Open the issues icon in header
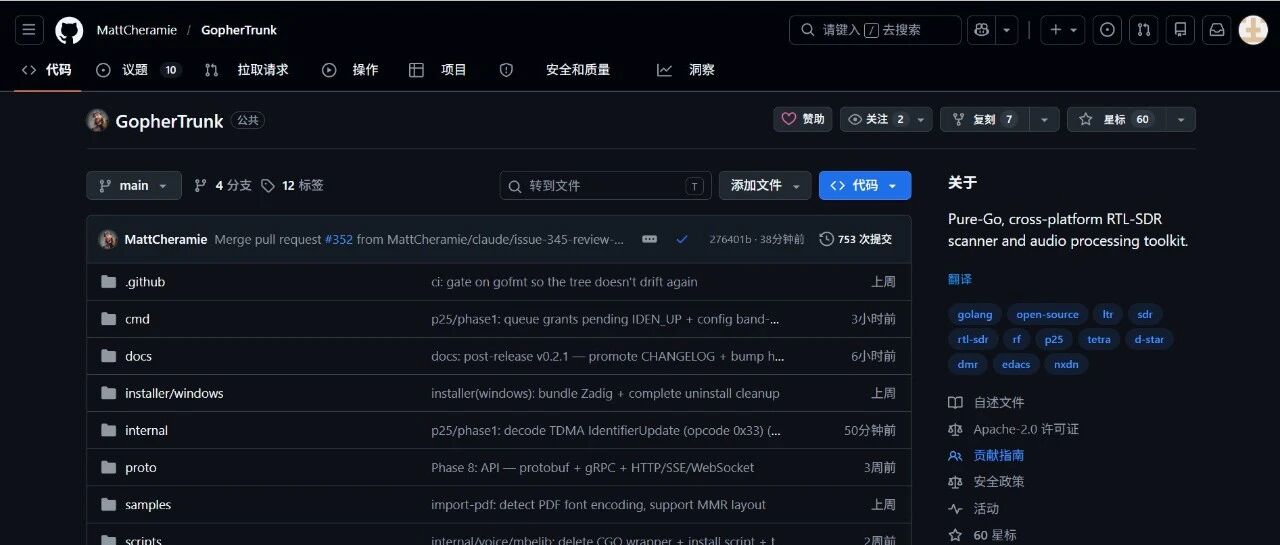 [x=1107, y=30]
